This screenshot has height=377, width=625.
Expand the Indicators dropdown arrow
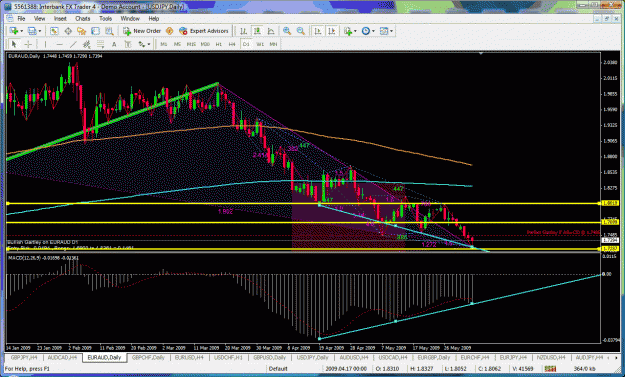click(355, 31)
